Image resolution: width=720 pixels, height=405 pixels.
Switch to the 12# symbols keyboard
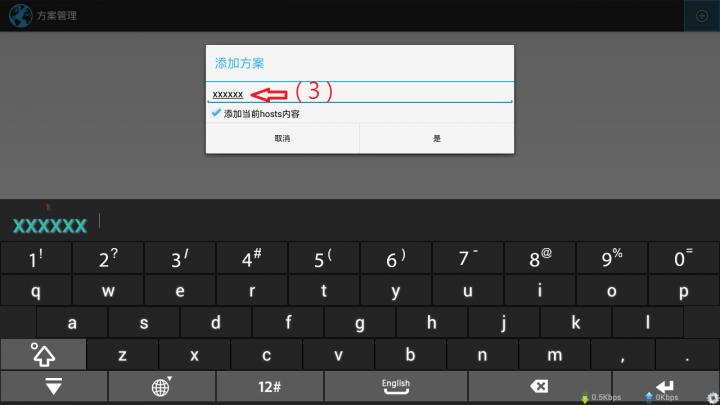pos(269,386)
